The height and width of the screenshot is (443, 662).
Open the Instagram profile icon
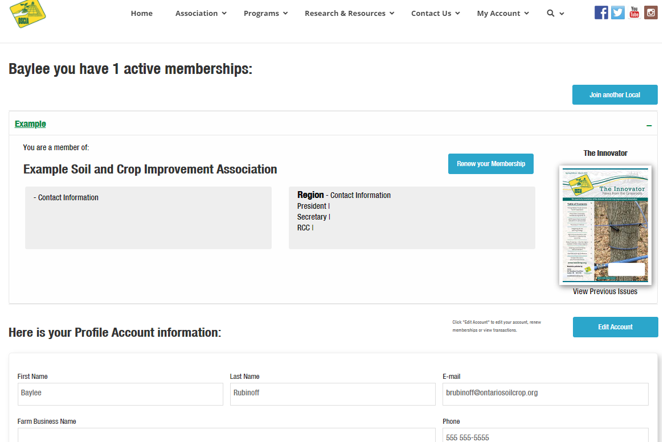651,13
